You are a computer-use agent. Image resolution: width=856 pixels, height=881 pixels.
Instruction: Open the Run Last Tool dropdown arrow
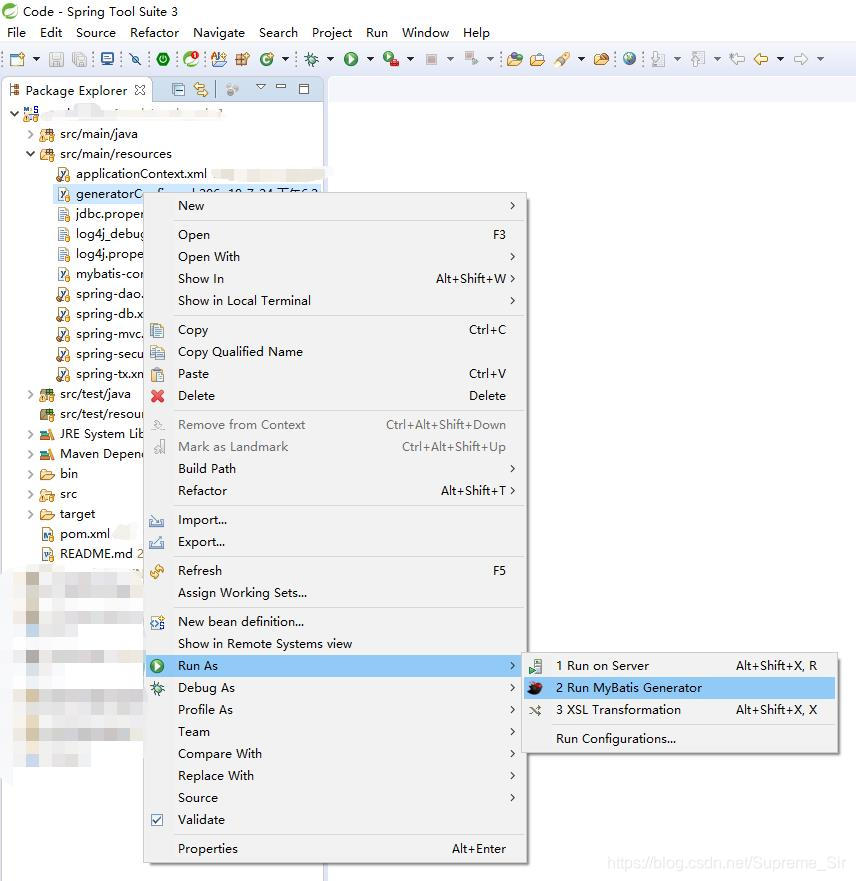[411, 59]
